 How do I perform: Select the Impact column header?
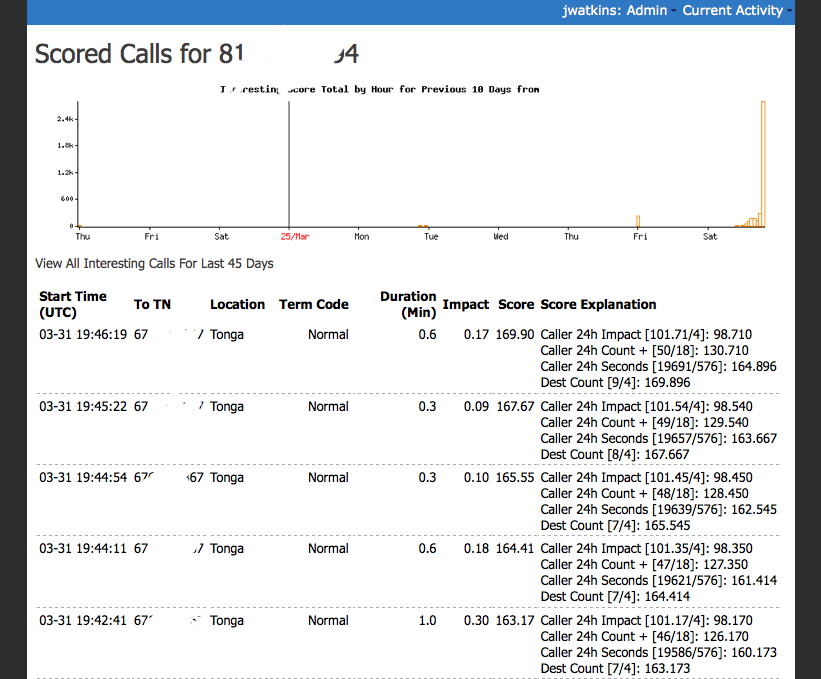(465, 304)
